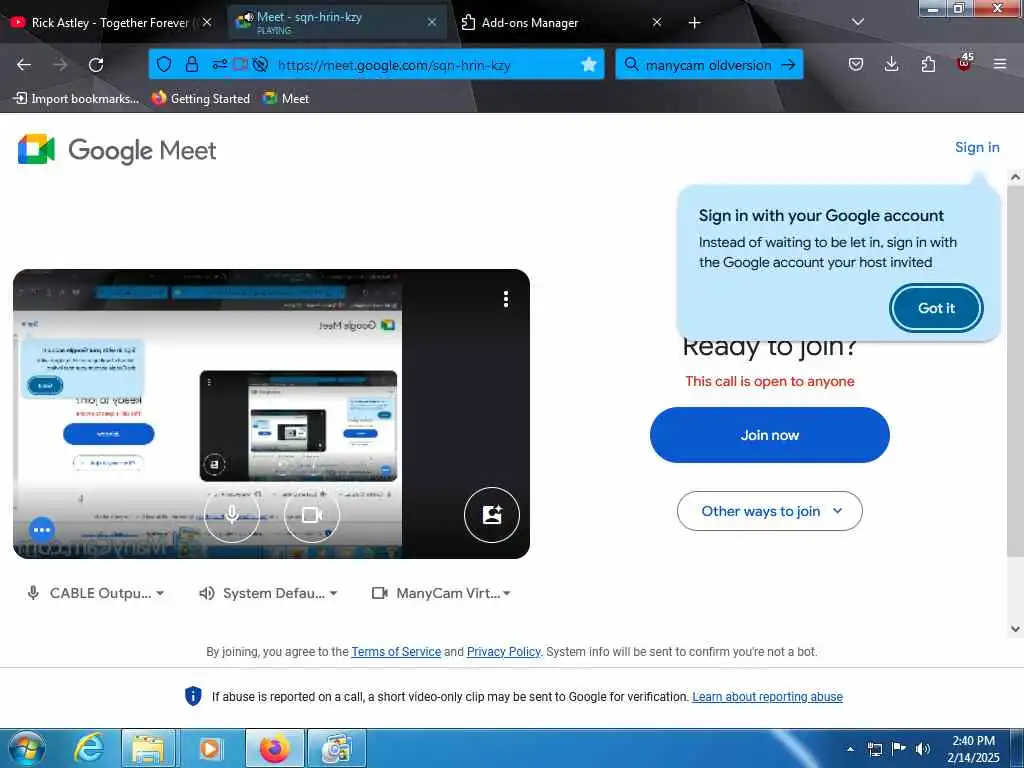Screen dimensions: 1024x768
Task: Open the System Default speaker dropdown
Action: point(268,593)
